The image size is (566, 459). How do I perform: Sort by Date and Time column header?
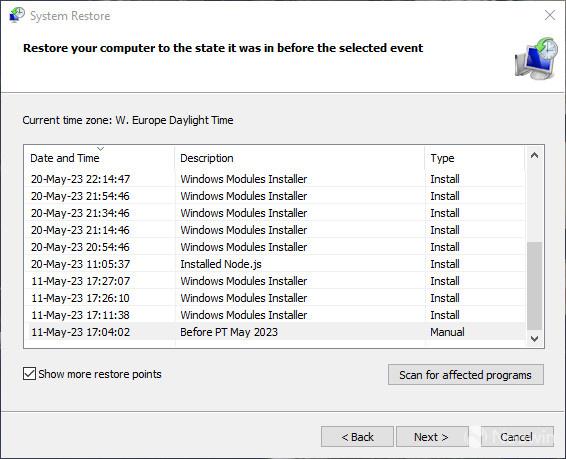(99, 158)
